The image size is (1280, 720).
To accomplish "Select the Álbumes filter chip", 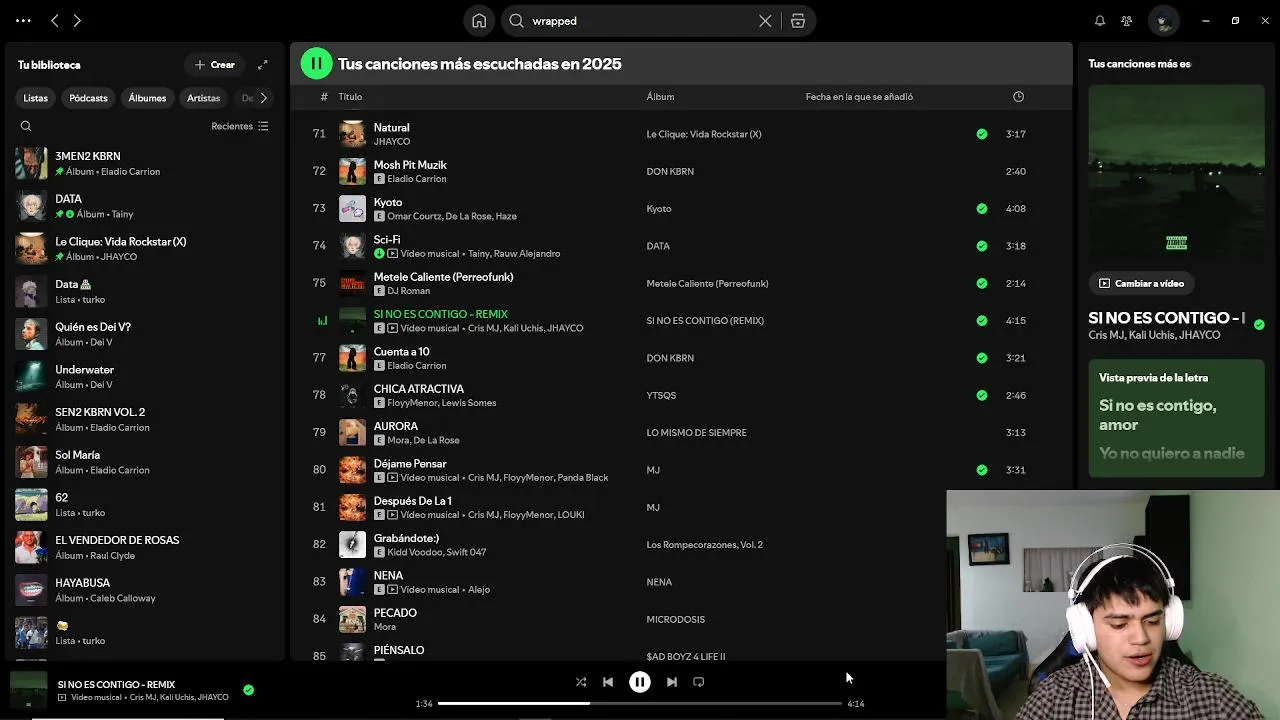I will [147, 98].
